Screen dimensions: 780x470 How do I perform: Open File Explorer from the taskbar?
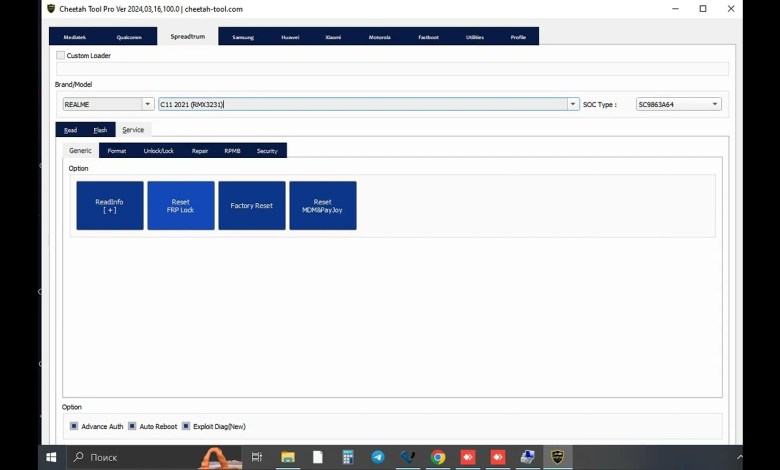click(288, 457)
